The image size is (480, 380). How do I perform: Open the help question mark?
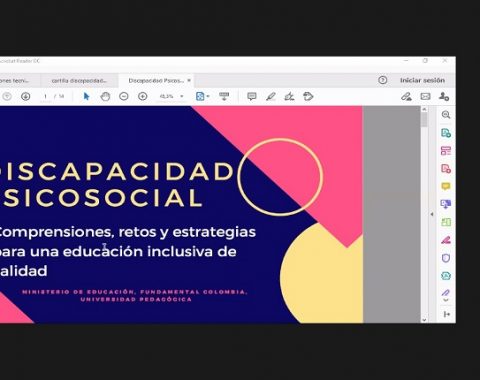pos(383,80)
